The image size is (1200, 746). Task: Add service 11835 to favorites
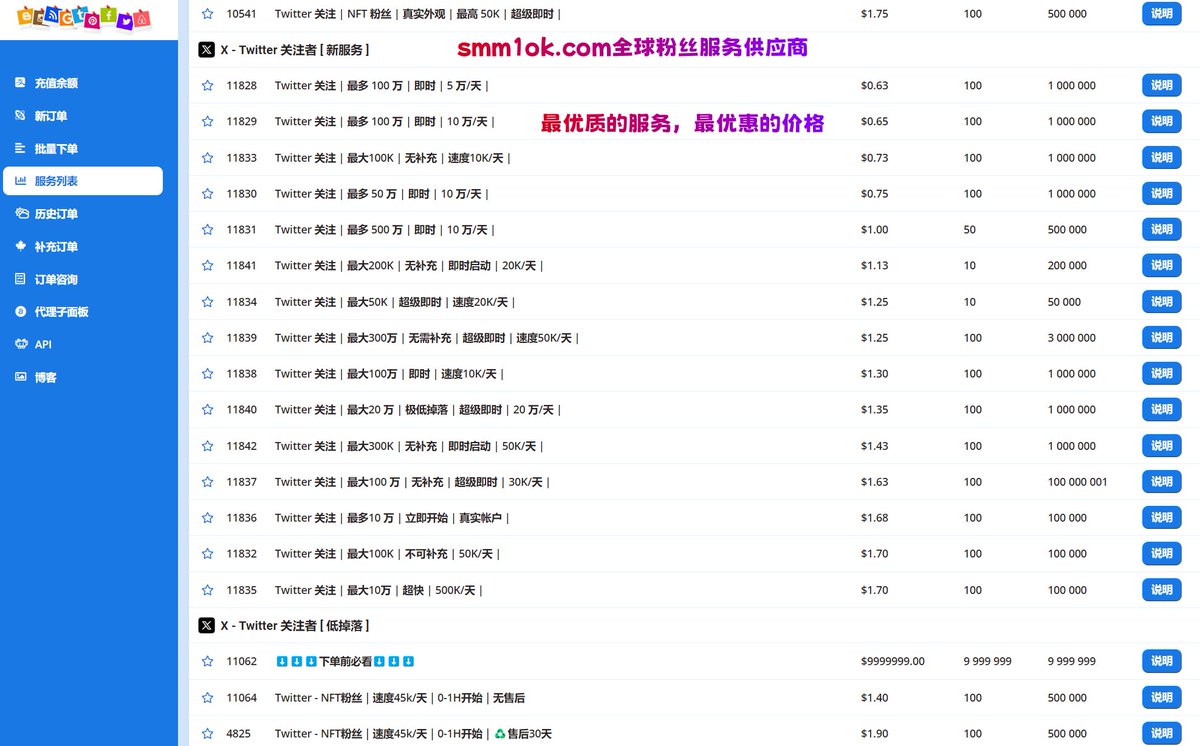click(207, 590)
